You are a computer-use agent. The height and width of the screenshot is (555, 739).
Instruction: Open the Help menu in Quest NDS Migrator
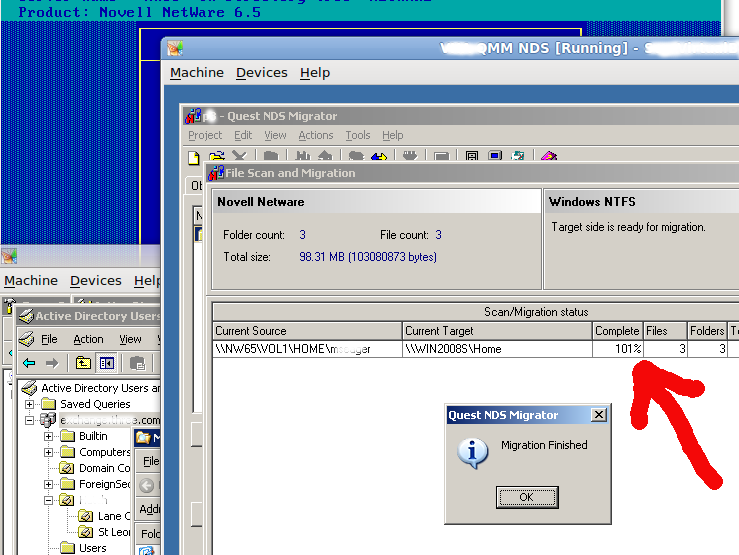point(392,135)
